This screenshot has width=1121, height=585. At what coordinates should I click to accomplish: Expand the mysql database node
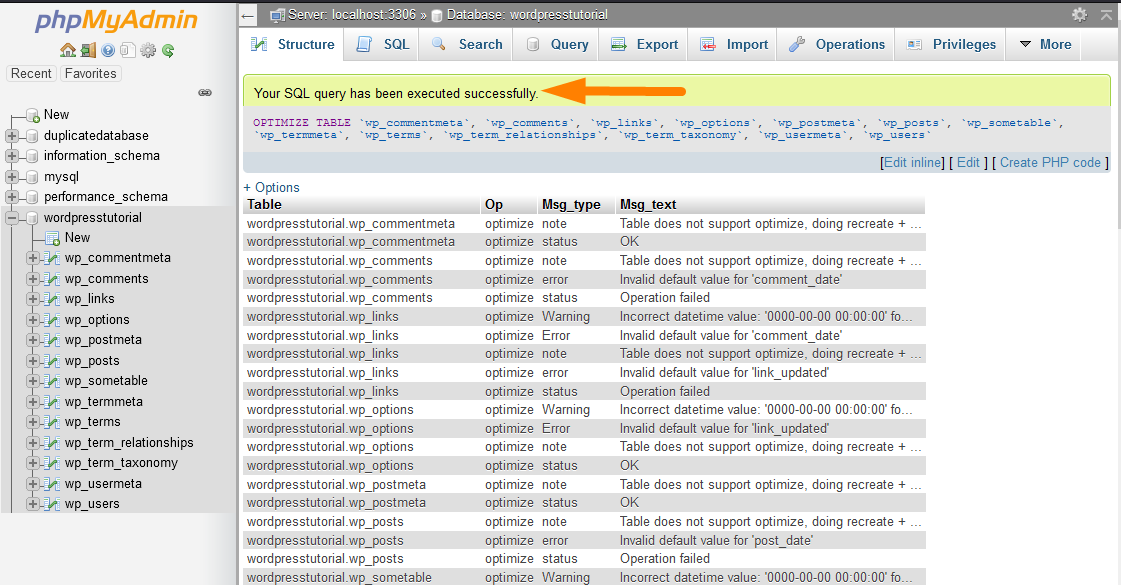11,177
